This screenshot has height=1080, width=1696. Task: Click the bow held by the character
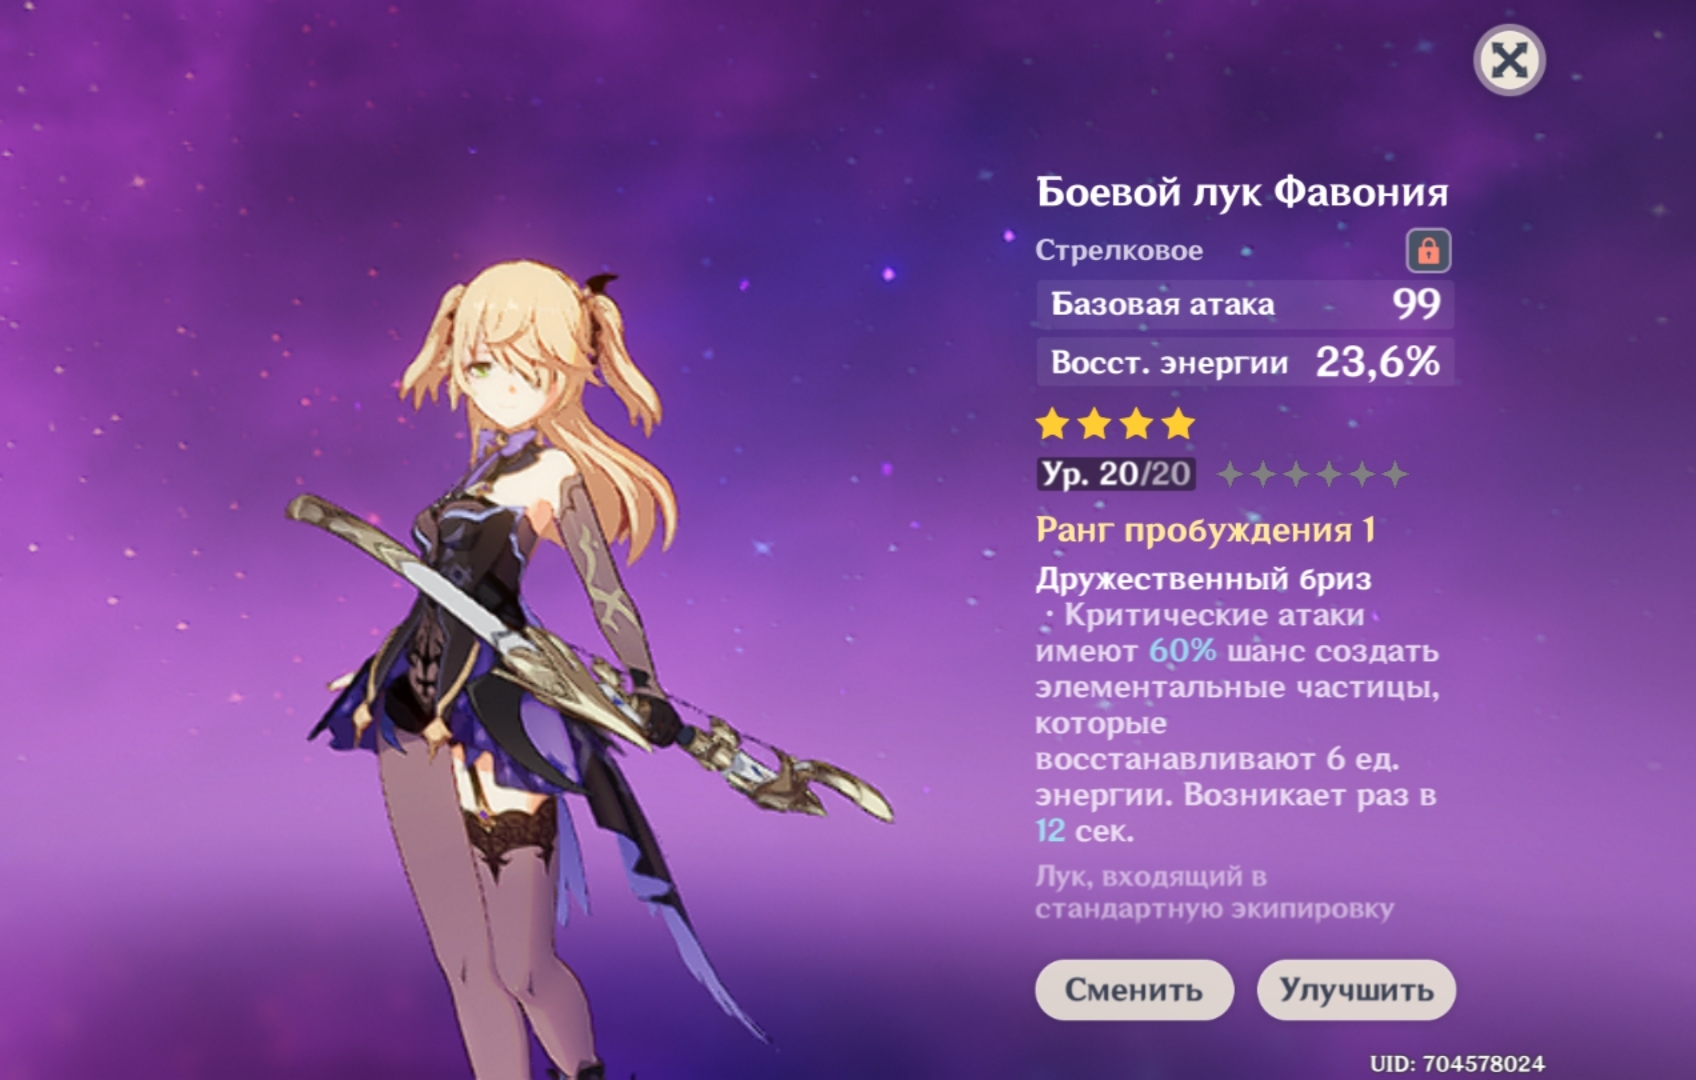click(x=590, y=660)
